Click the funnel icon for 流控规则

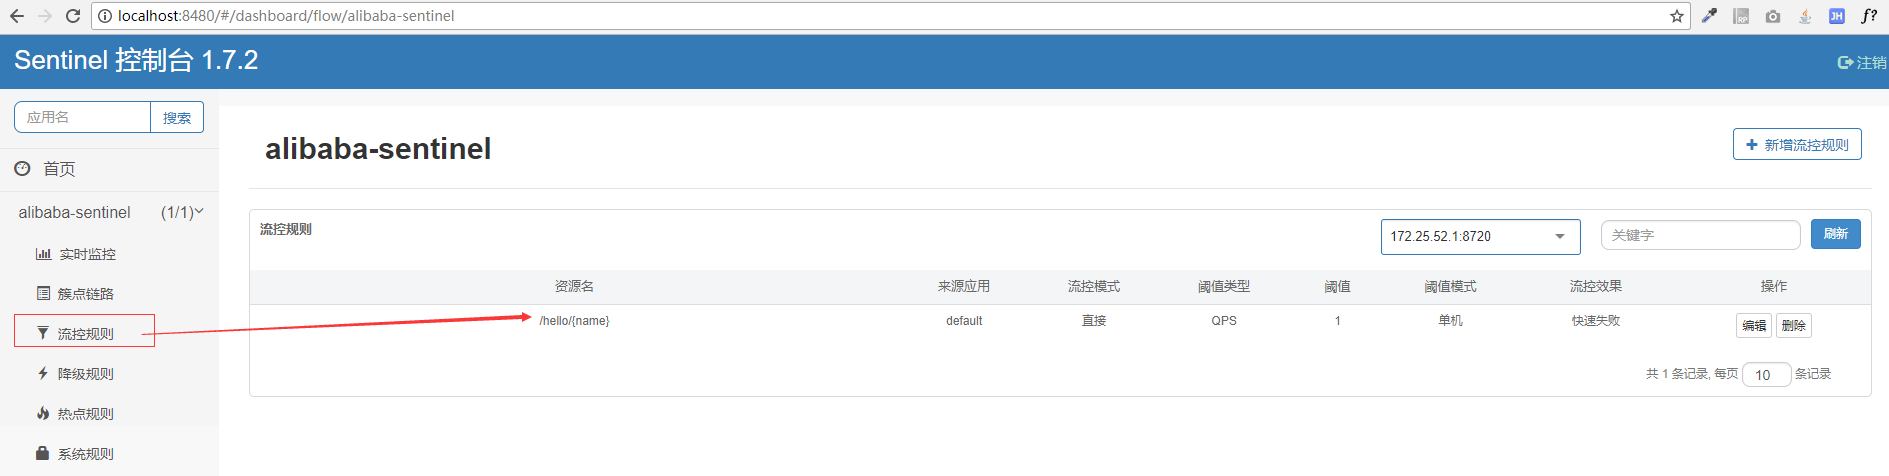tap(43, 333)
